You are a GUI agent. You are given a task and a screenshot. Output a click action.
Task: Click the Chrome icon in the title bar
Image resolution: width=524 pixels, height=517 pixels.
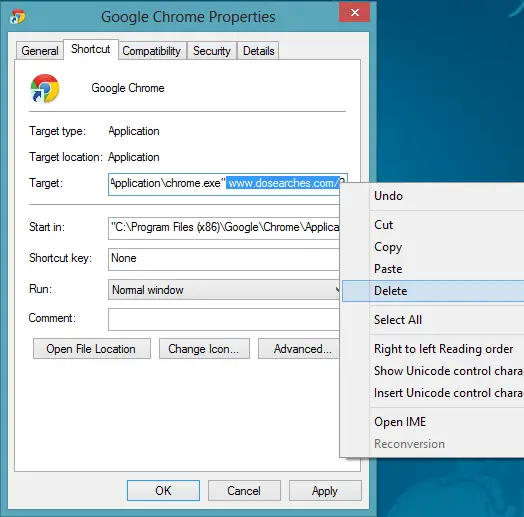pyautogui.click(x=17, y=17)
